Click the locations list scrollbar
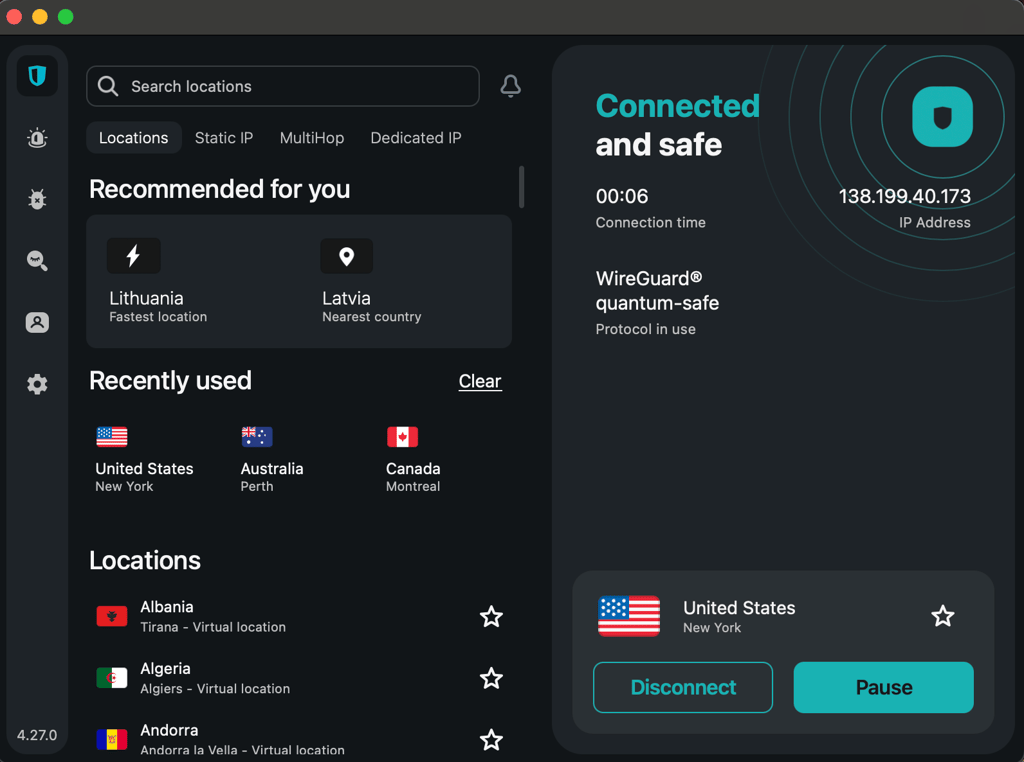Viewport: 1024px width, 762px height. coord(521,187)
